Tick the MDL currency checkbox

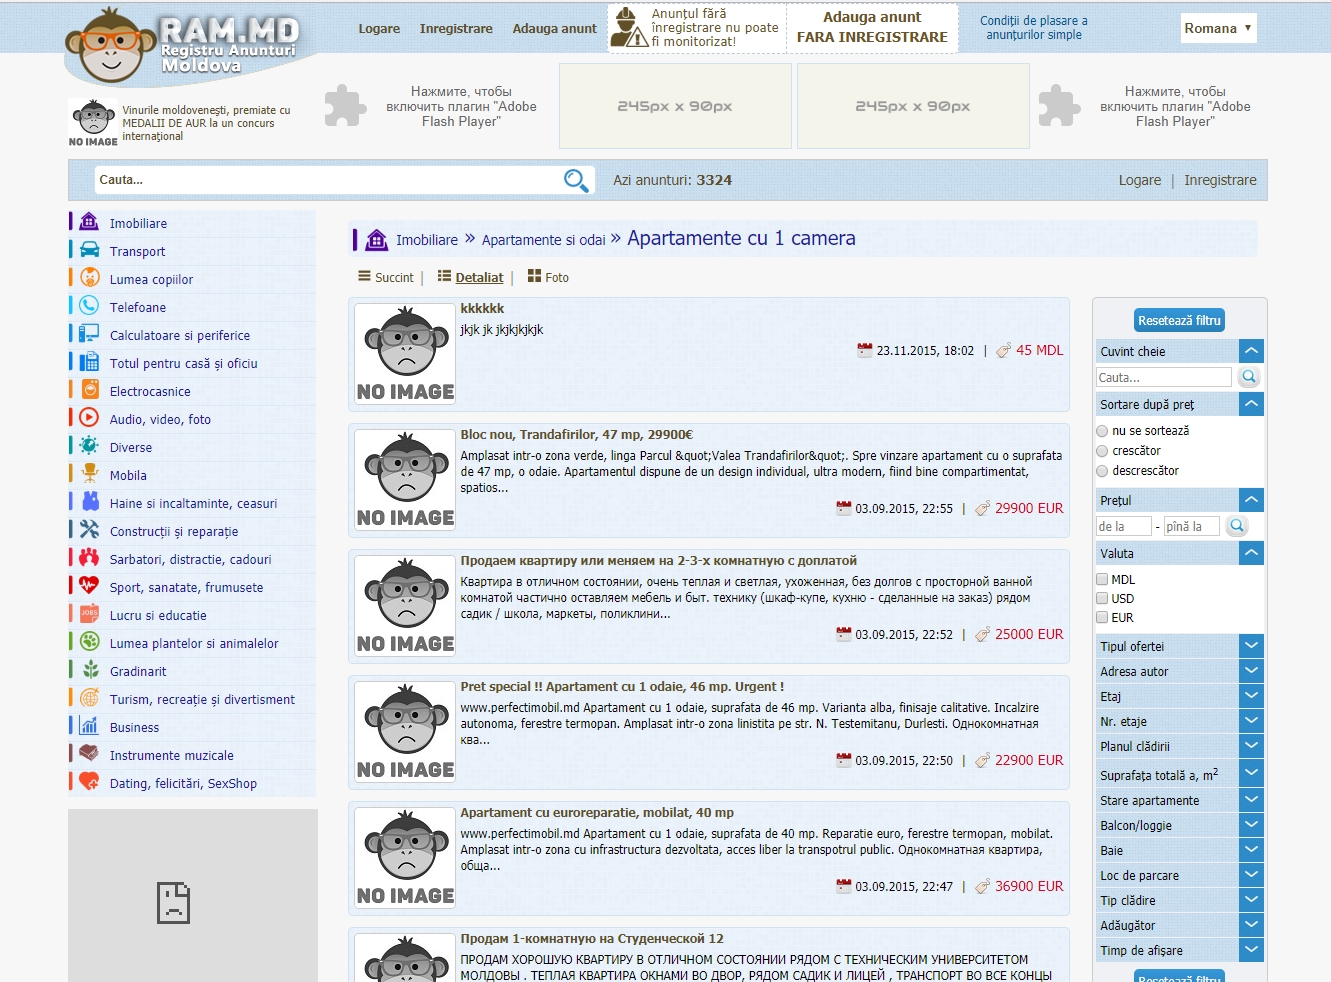click(x=1102, y=580)
